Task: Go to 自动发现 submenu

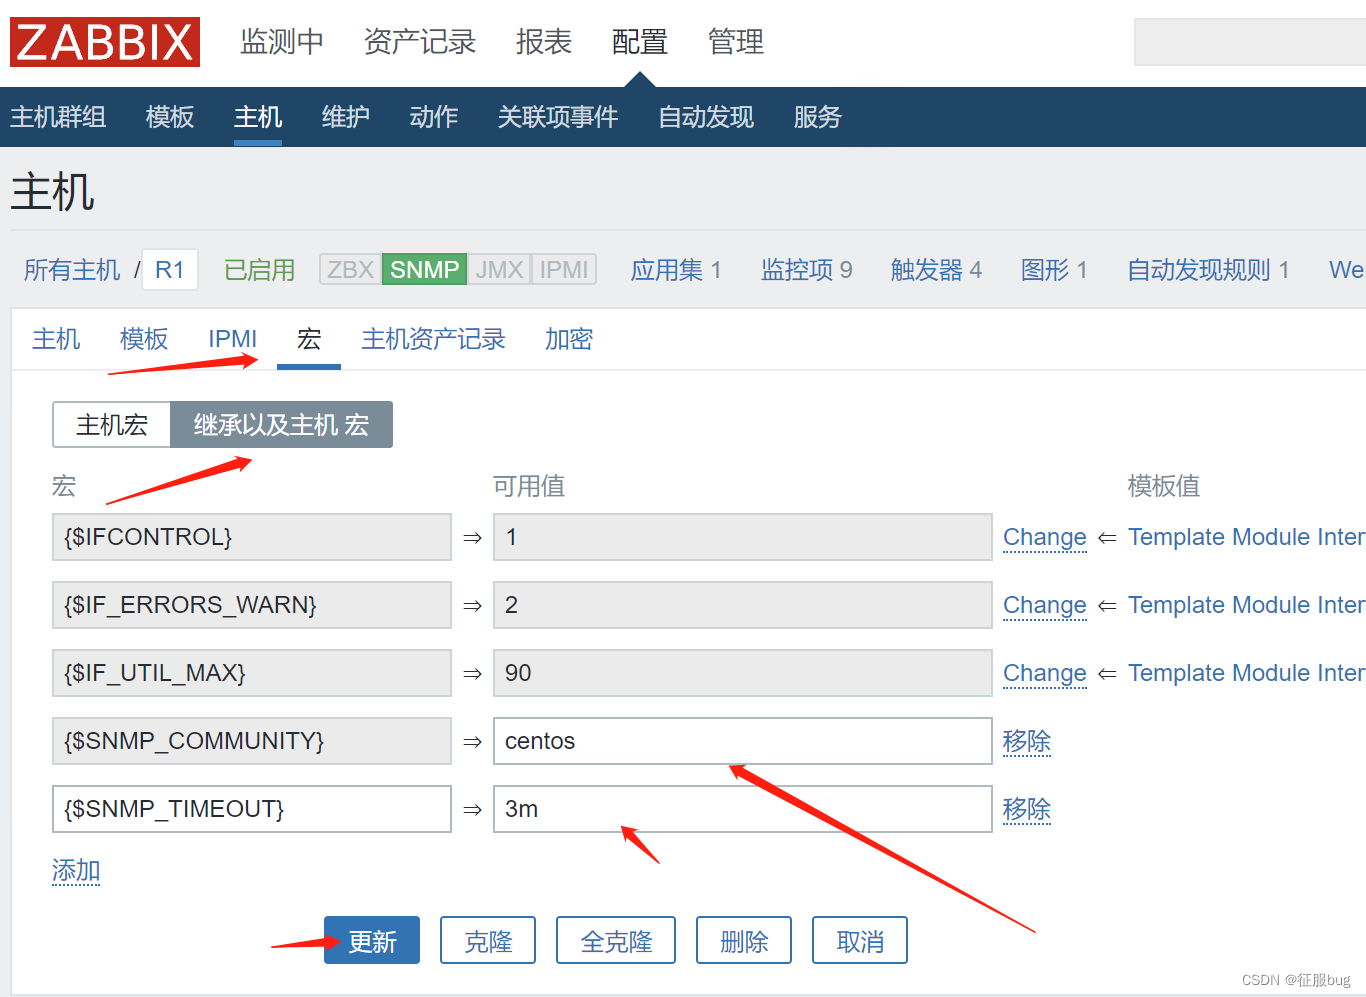Action: pyautogui.click(x=706, y=117)
